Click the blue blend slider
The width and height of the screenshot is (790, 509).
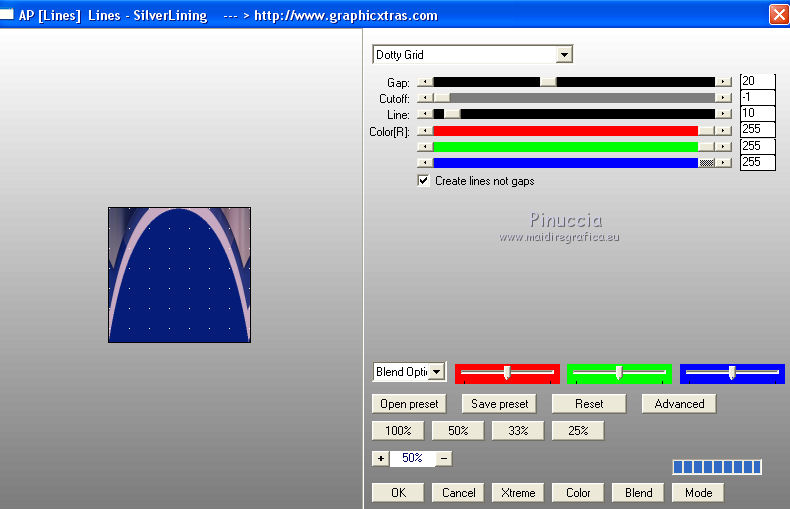point(732,373)
